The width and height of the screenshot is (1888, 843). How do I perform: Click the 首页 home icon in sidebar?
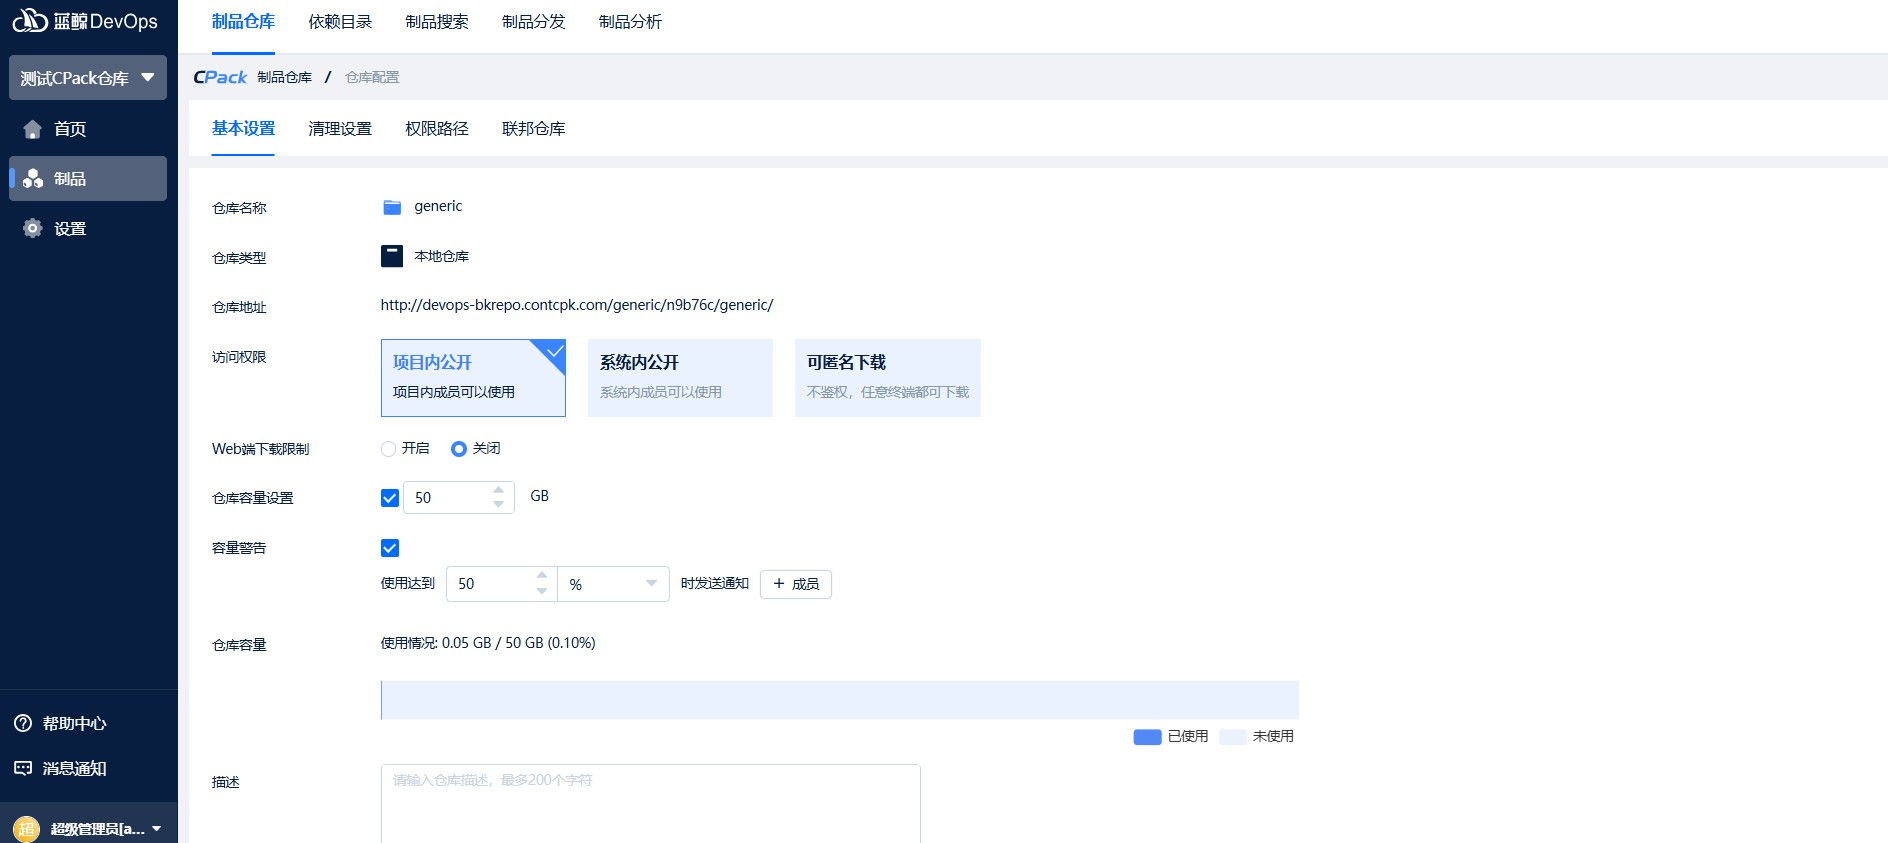pos(33,129)
